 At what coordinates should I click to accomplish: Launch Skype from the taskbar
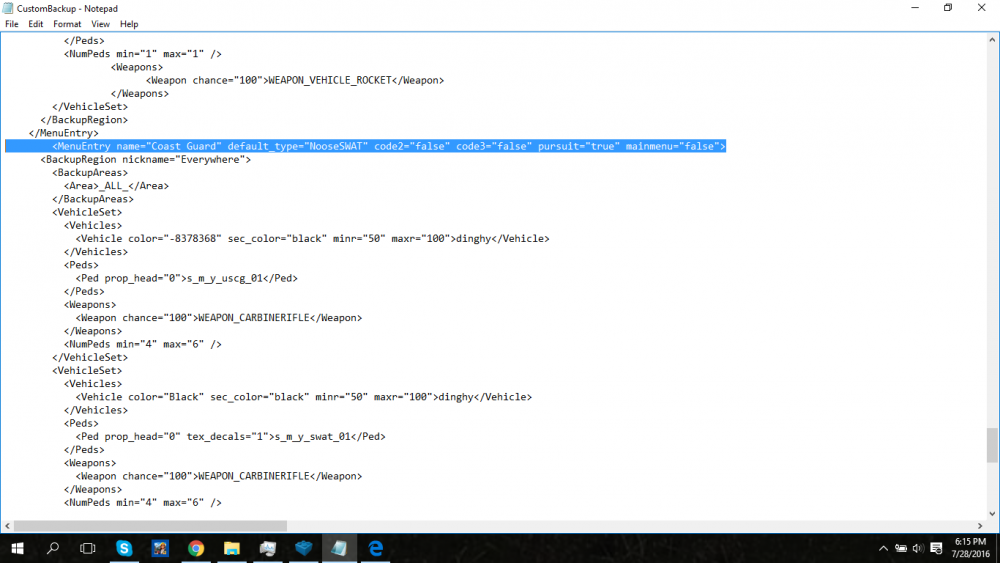pyautogui.click(x=124, y=548)
